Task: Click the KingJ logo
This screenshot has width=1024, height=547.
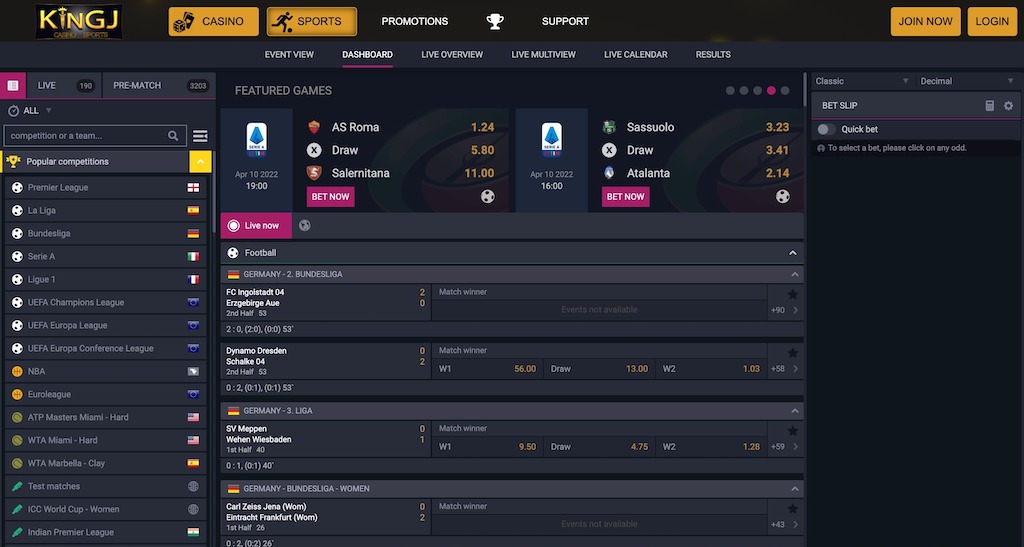Action: pyautogui.click(x=79, y=21)
